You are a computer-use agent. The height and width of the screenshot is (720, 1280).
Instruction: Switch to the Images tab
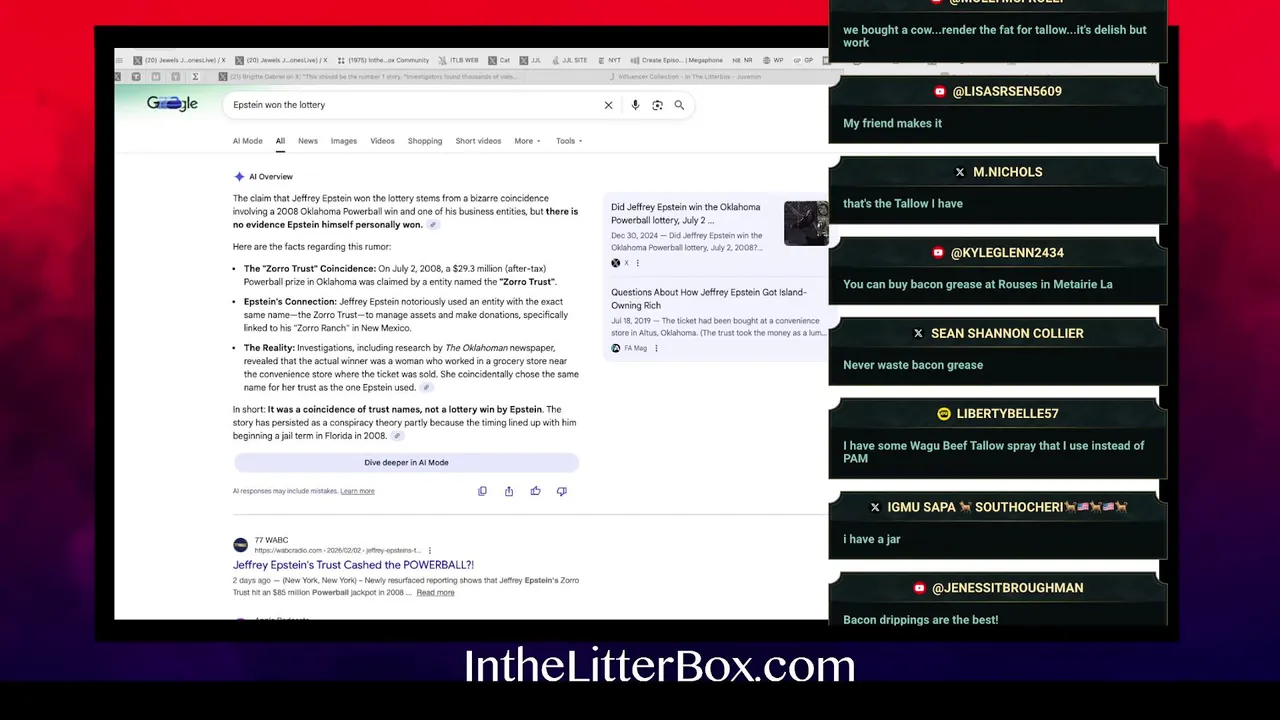pos(344,141)
